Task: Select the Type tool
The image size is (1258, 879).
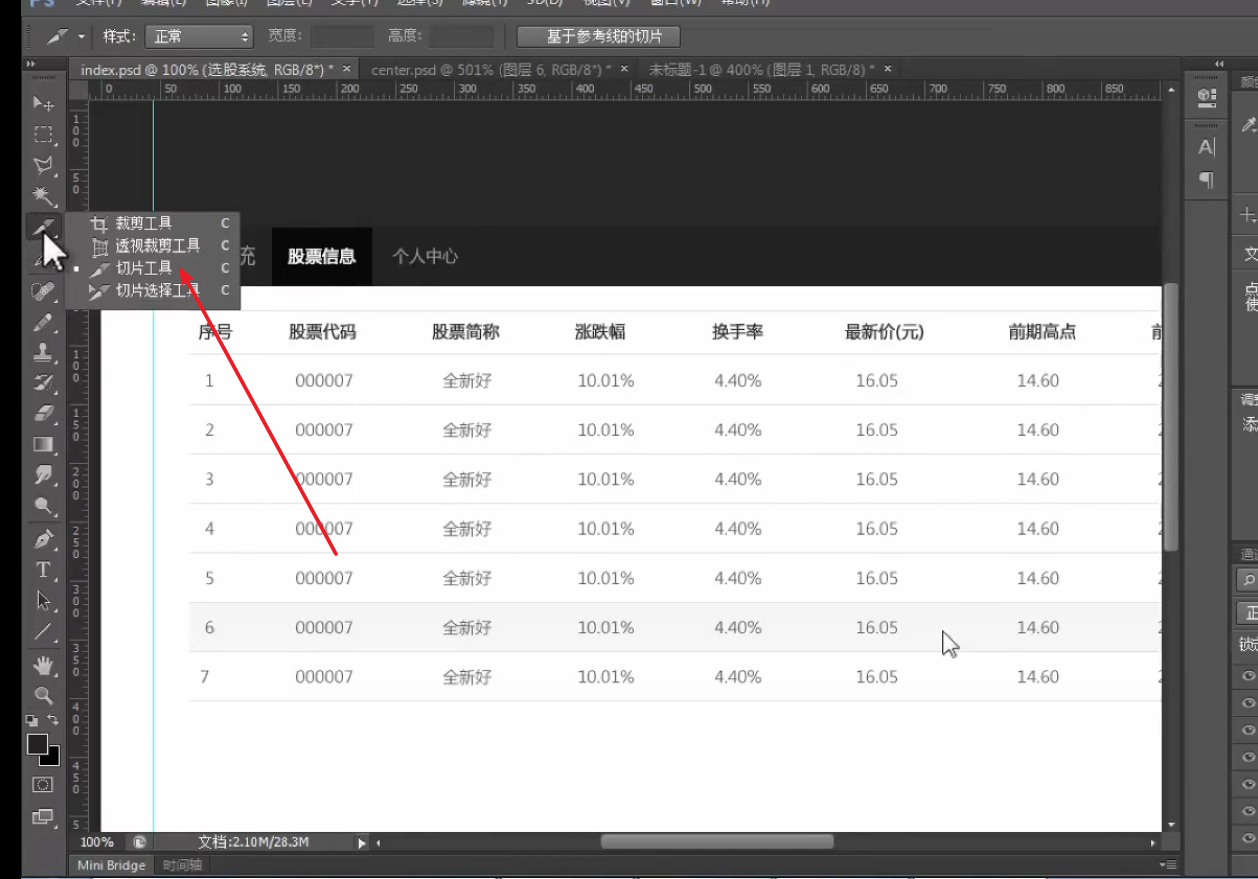Action: pos(43,570)
